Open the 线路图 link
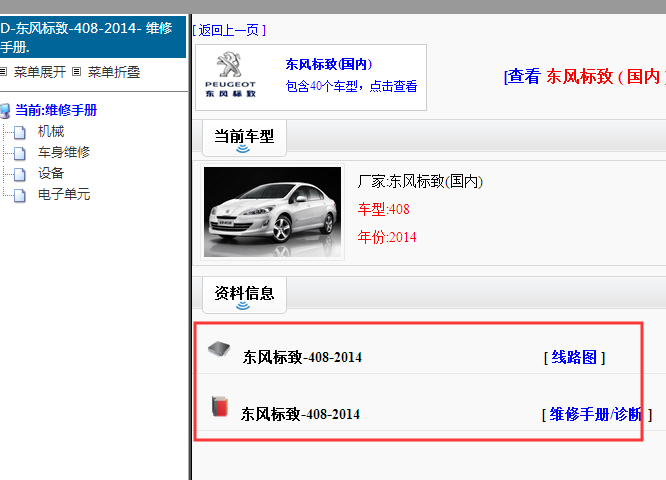This screenshot has width=666, height=480. tap(574, 358)
